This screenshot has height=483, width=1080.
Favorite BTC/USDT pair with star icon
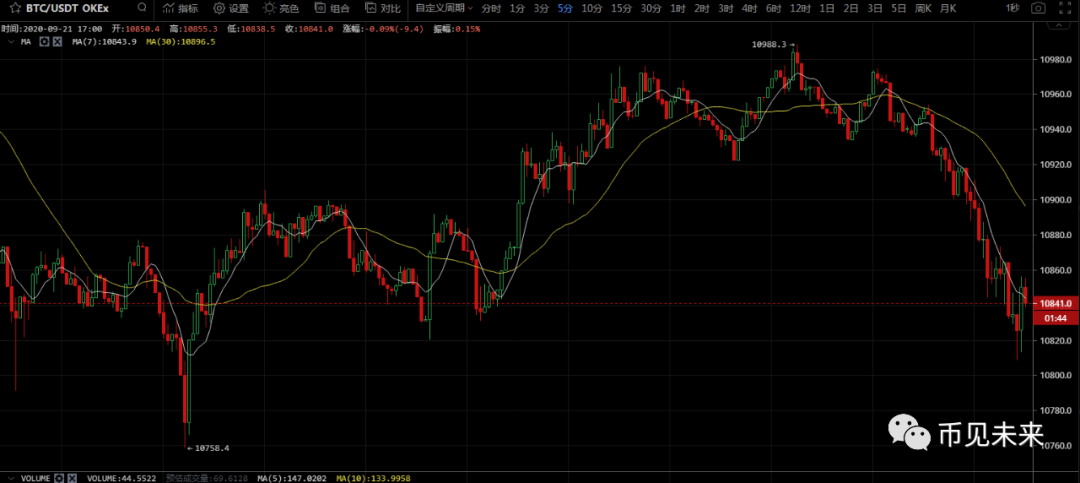click(x=13, y=8)
